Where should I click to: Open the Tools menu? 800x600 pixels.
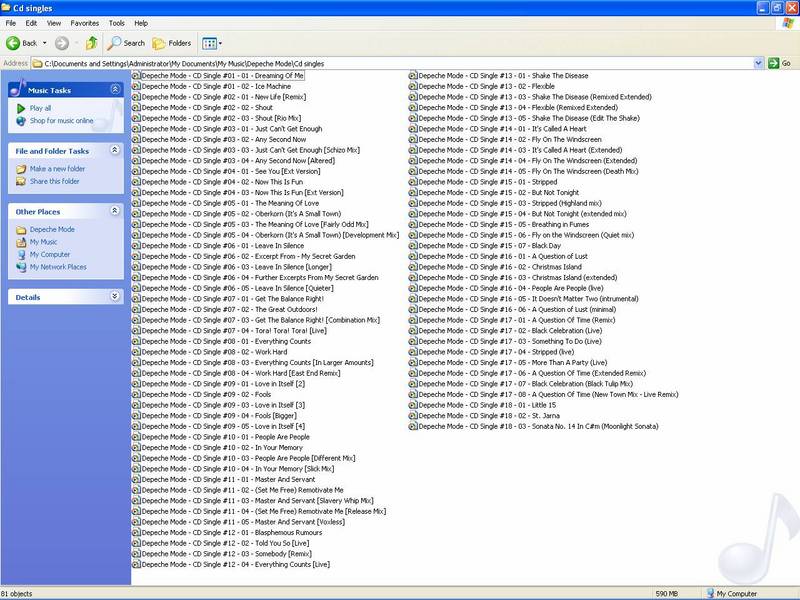[116, 23]
